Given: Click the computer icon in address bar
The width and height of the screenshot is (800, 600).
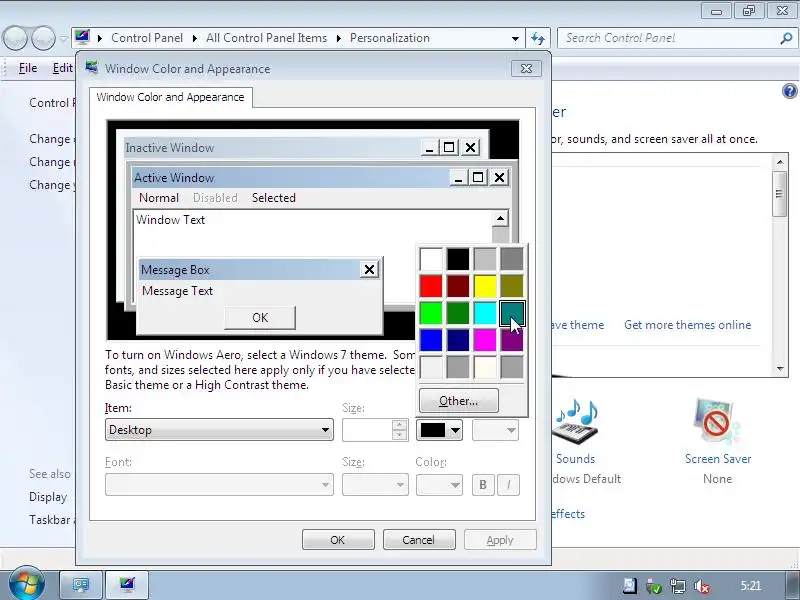Looking at the screenshot, I should 82,38.
